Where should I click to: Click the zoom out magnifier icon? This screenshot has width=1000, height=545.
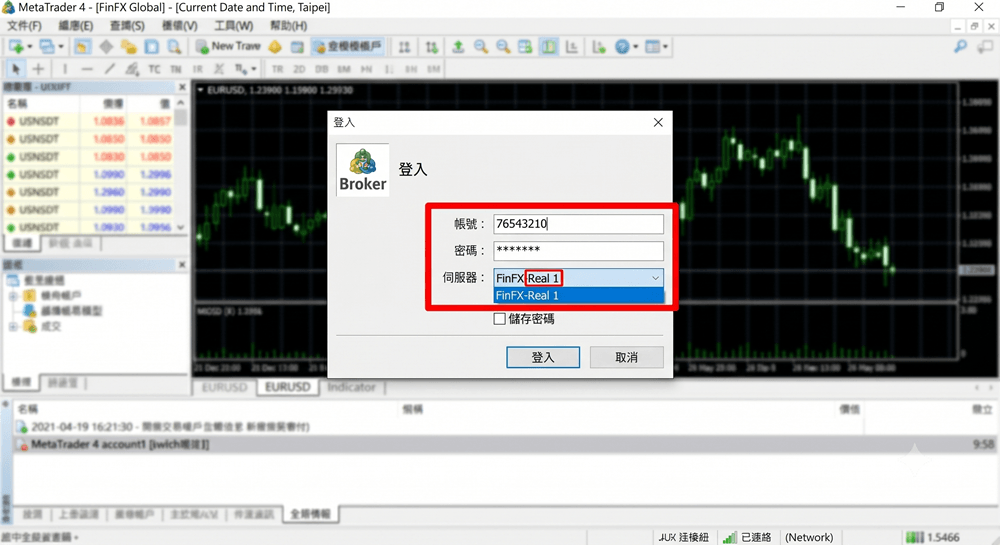click(503, 47)
